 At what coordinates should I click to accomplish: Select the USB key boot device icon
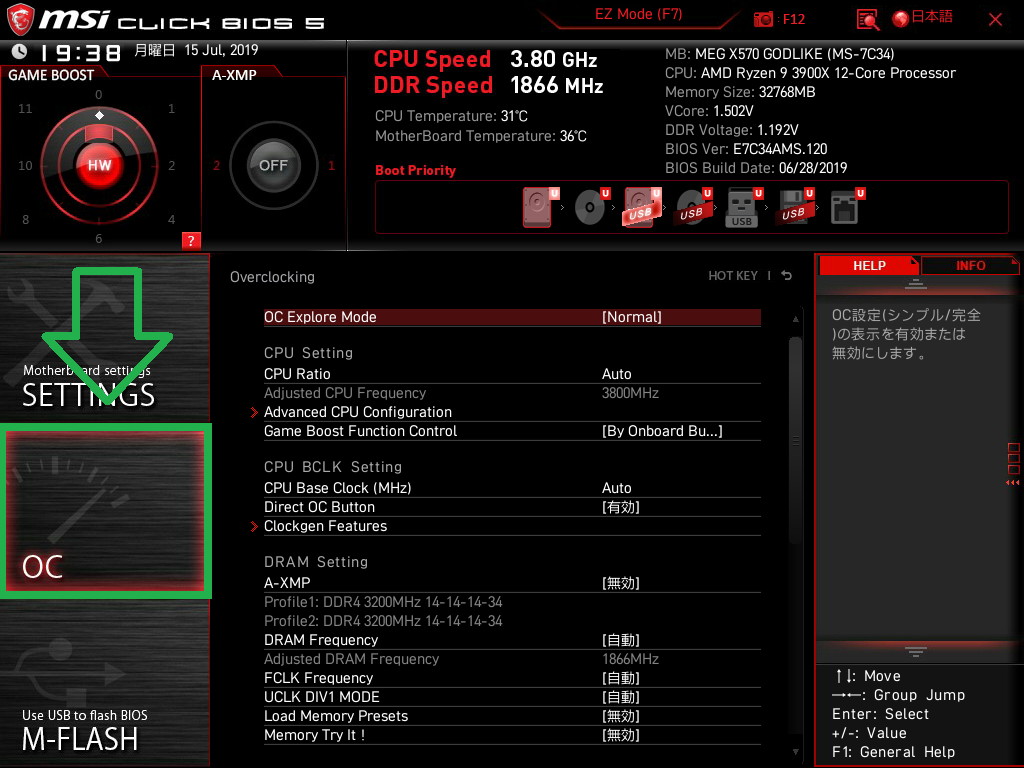743,208
